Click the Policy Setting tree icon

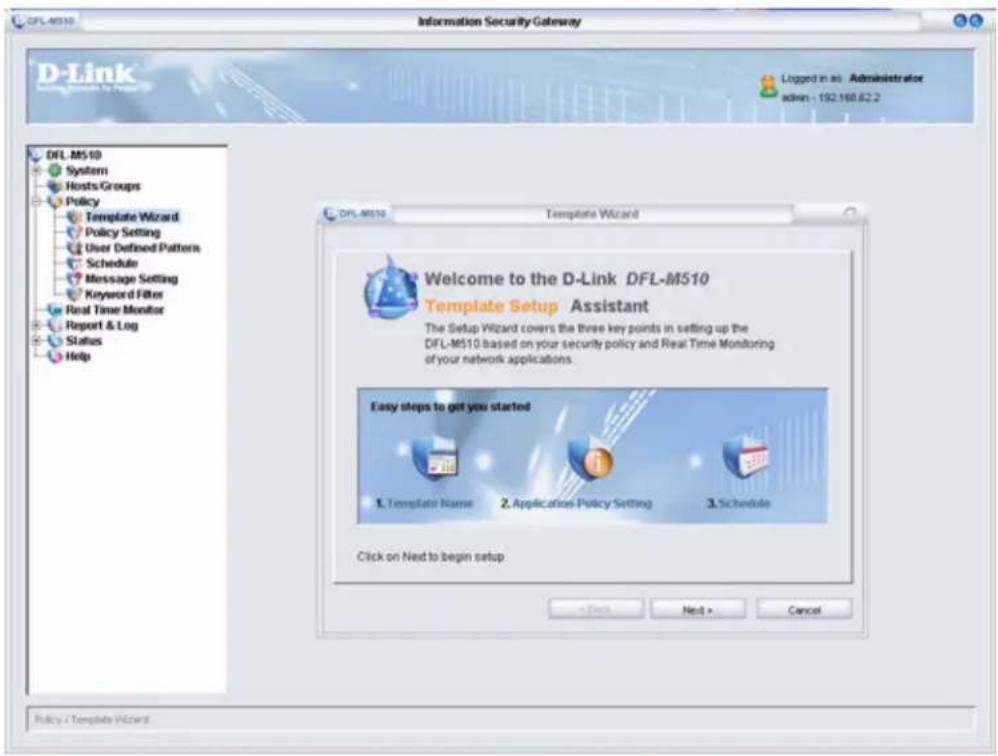point(75,232)
